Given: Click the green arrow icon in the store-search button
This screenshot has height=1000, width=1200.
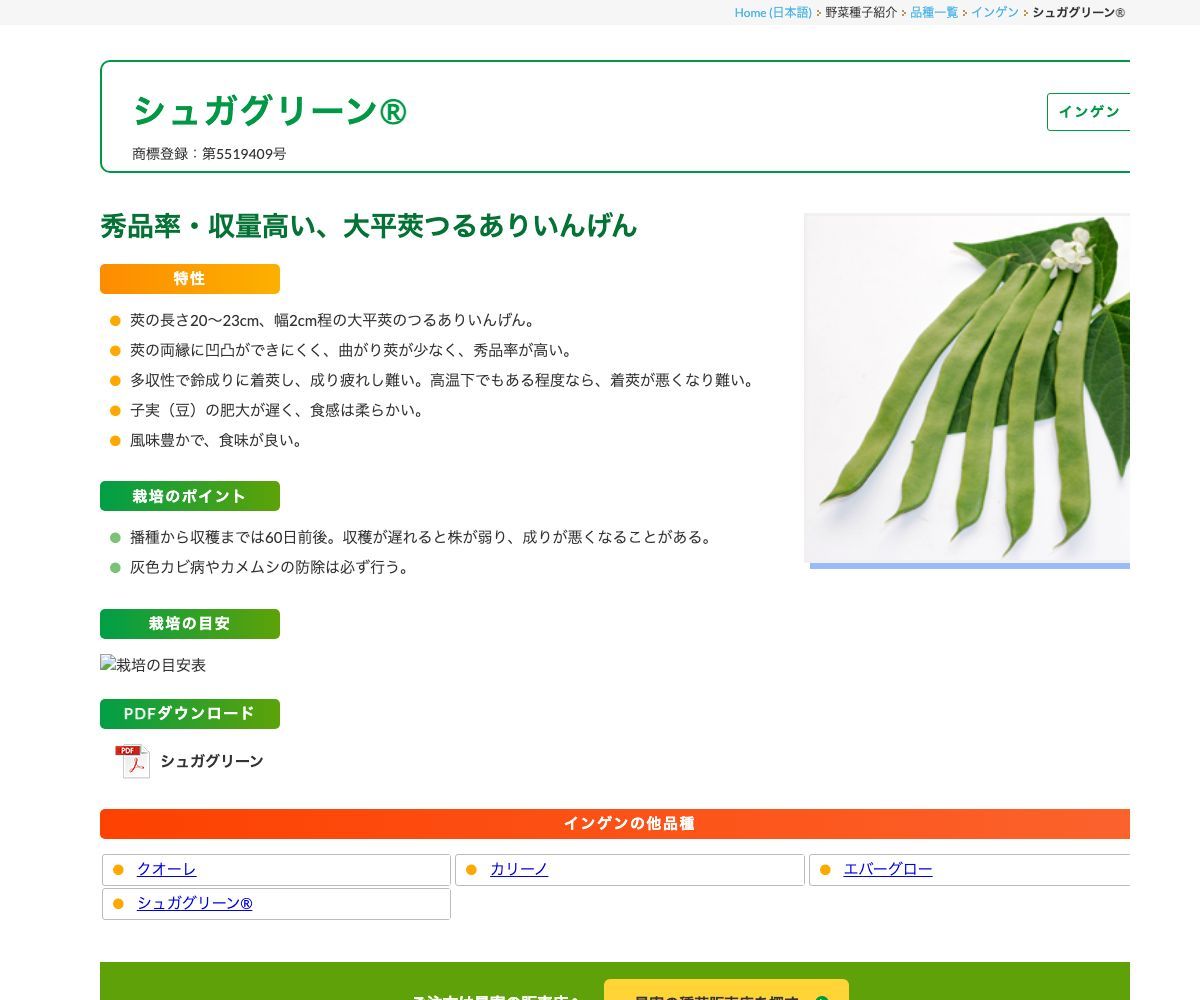Looking at the screenshot, I should point(820,996).
